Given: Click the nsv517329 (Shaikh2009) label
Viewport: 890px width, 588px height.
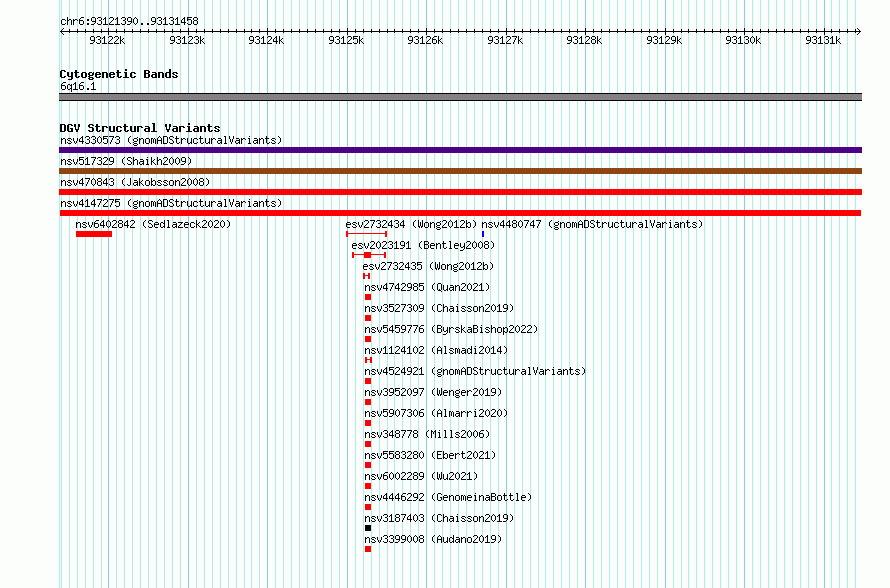Looking at the screenshot, I should pos(126,161).
